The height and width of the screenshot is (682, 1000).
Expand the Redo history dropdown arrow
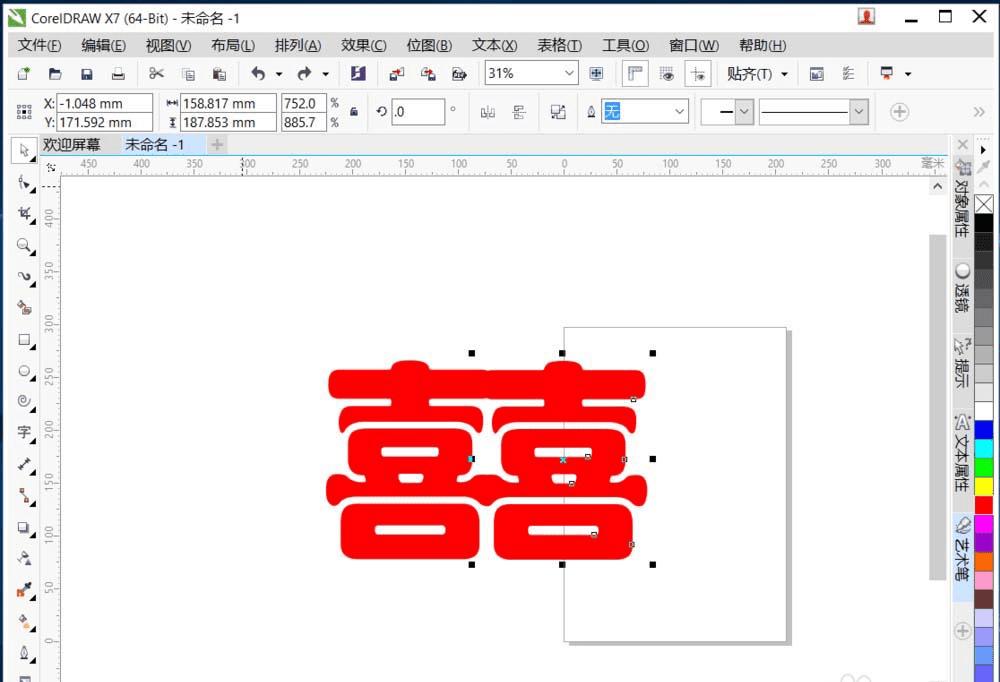click(x=325, y=74)
